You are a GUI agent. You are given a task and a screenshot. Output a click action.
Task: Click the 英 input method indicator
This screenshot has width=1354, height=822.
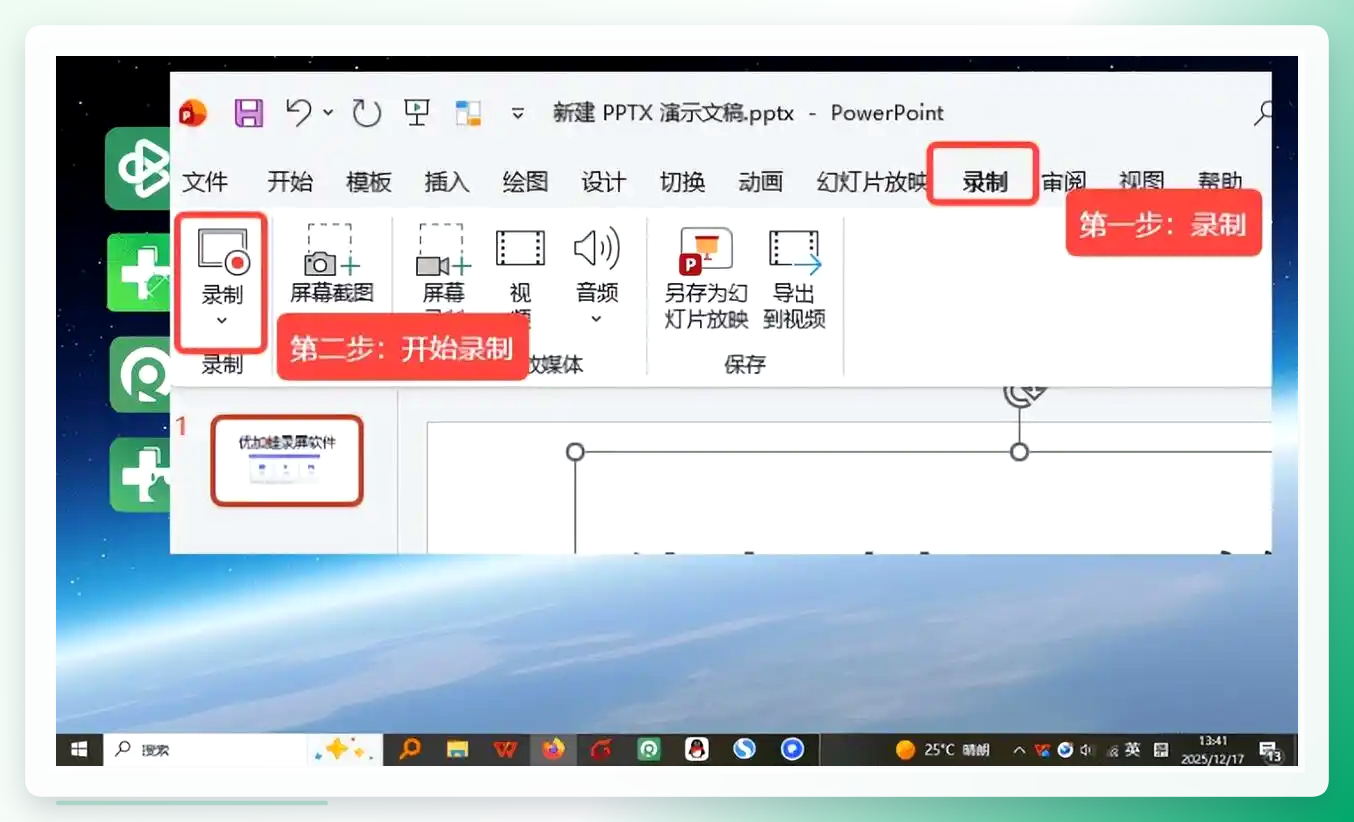click(x=1133, y=749)
